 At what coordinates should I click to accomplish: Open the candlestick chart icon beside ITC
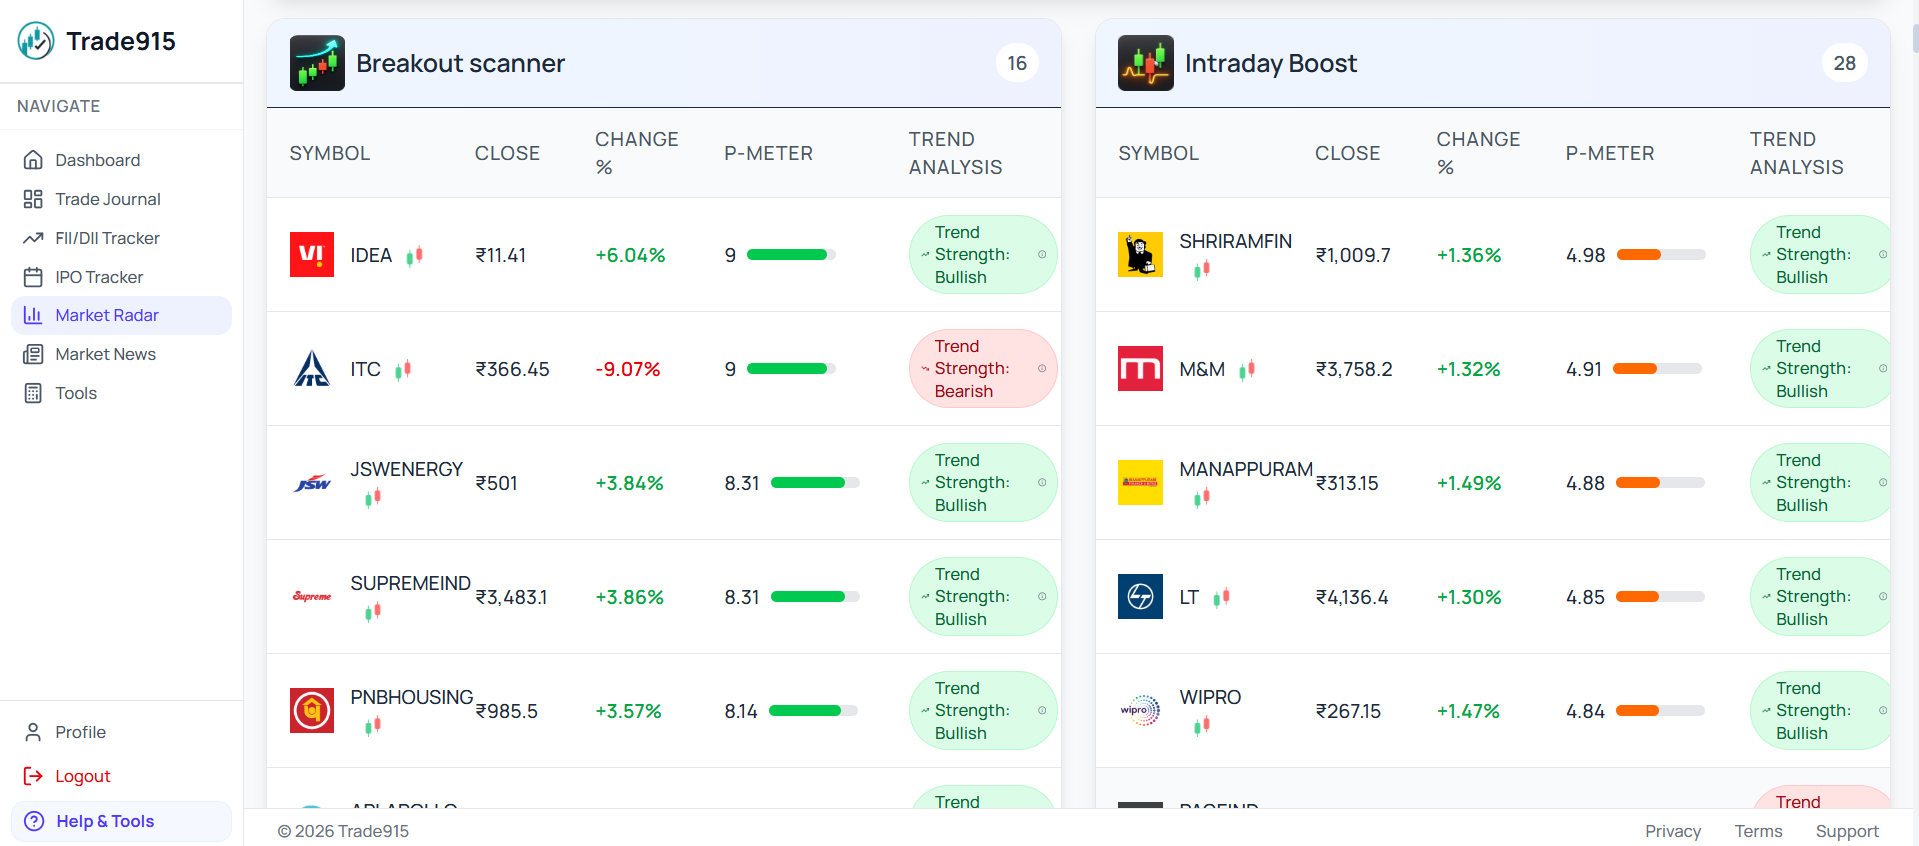403,370
